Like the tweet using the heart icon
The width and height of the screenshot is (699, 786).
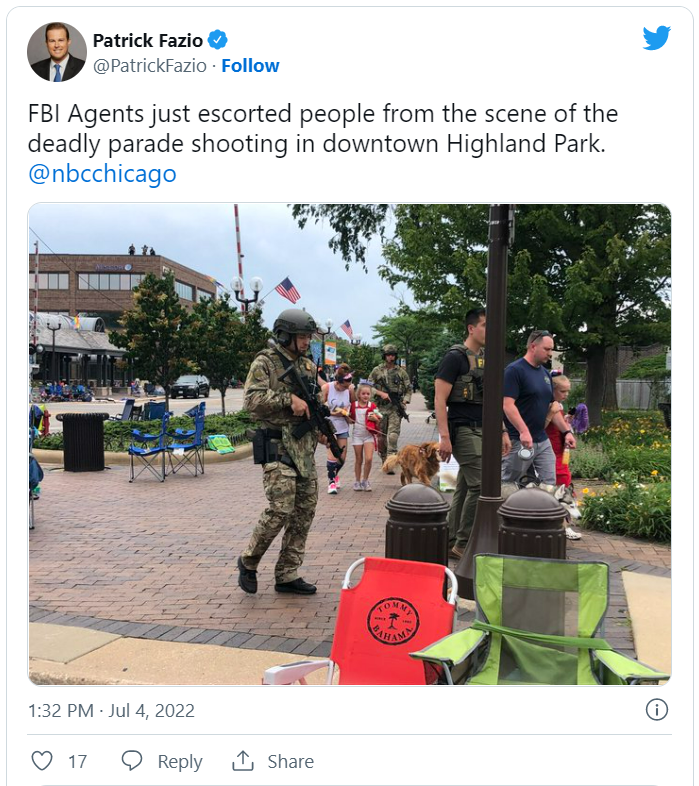tap(42, 760)
